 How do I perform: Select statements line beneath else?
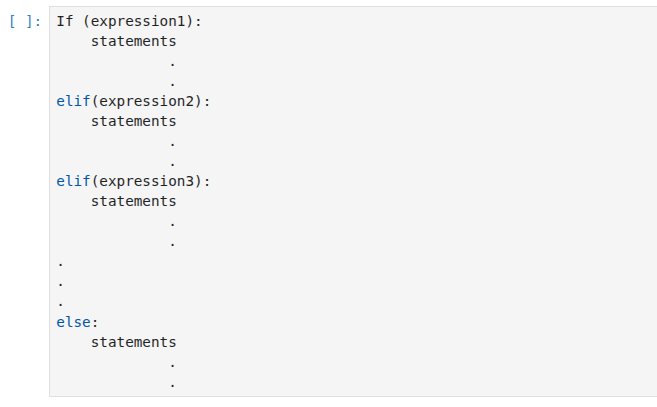pyautogui.click(x=134, y=342)
